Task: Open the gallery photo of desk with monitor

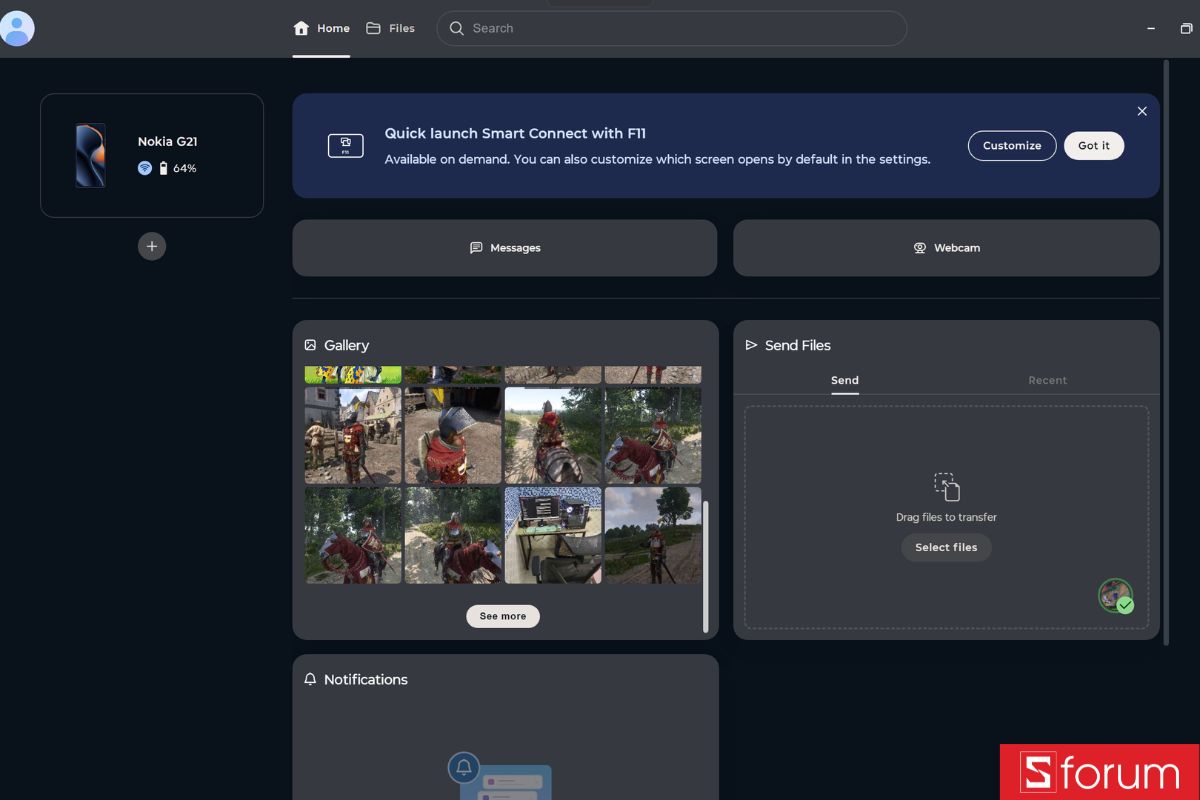Action: point(553,535)
